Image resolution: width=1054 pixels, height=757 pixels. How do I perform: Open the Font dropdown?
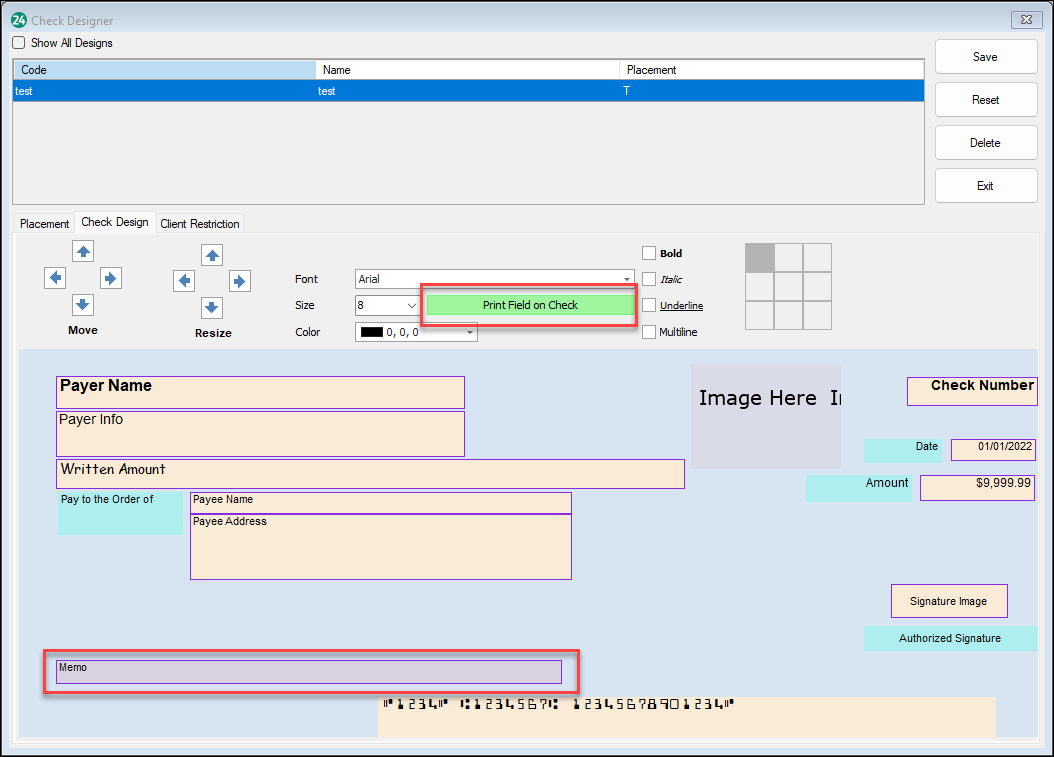tap(626, 279)
